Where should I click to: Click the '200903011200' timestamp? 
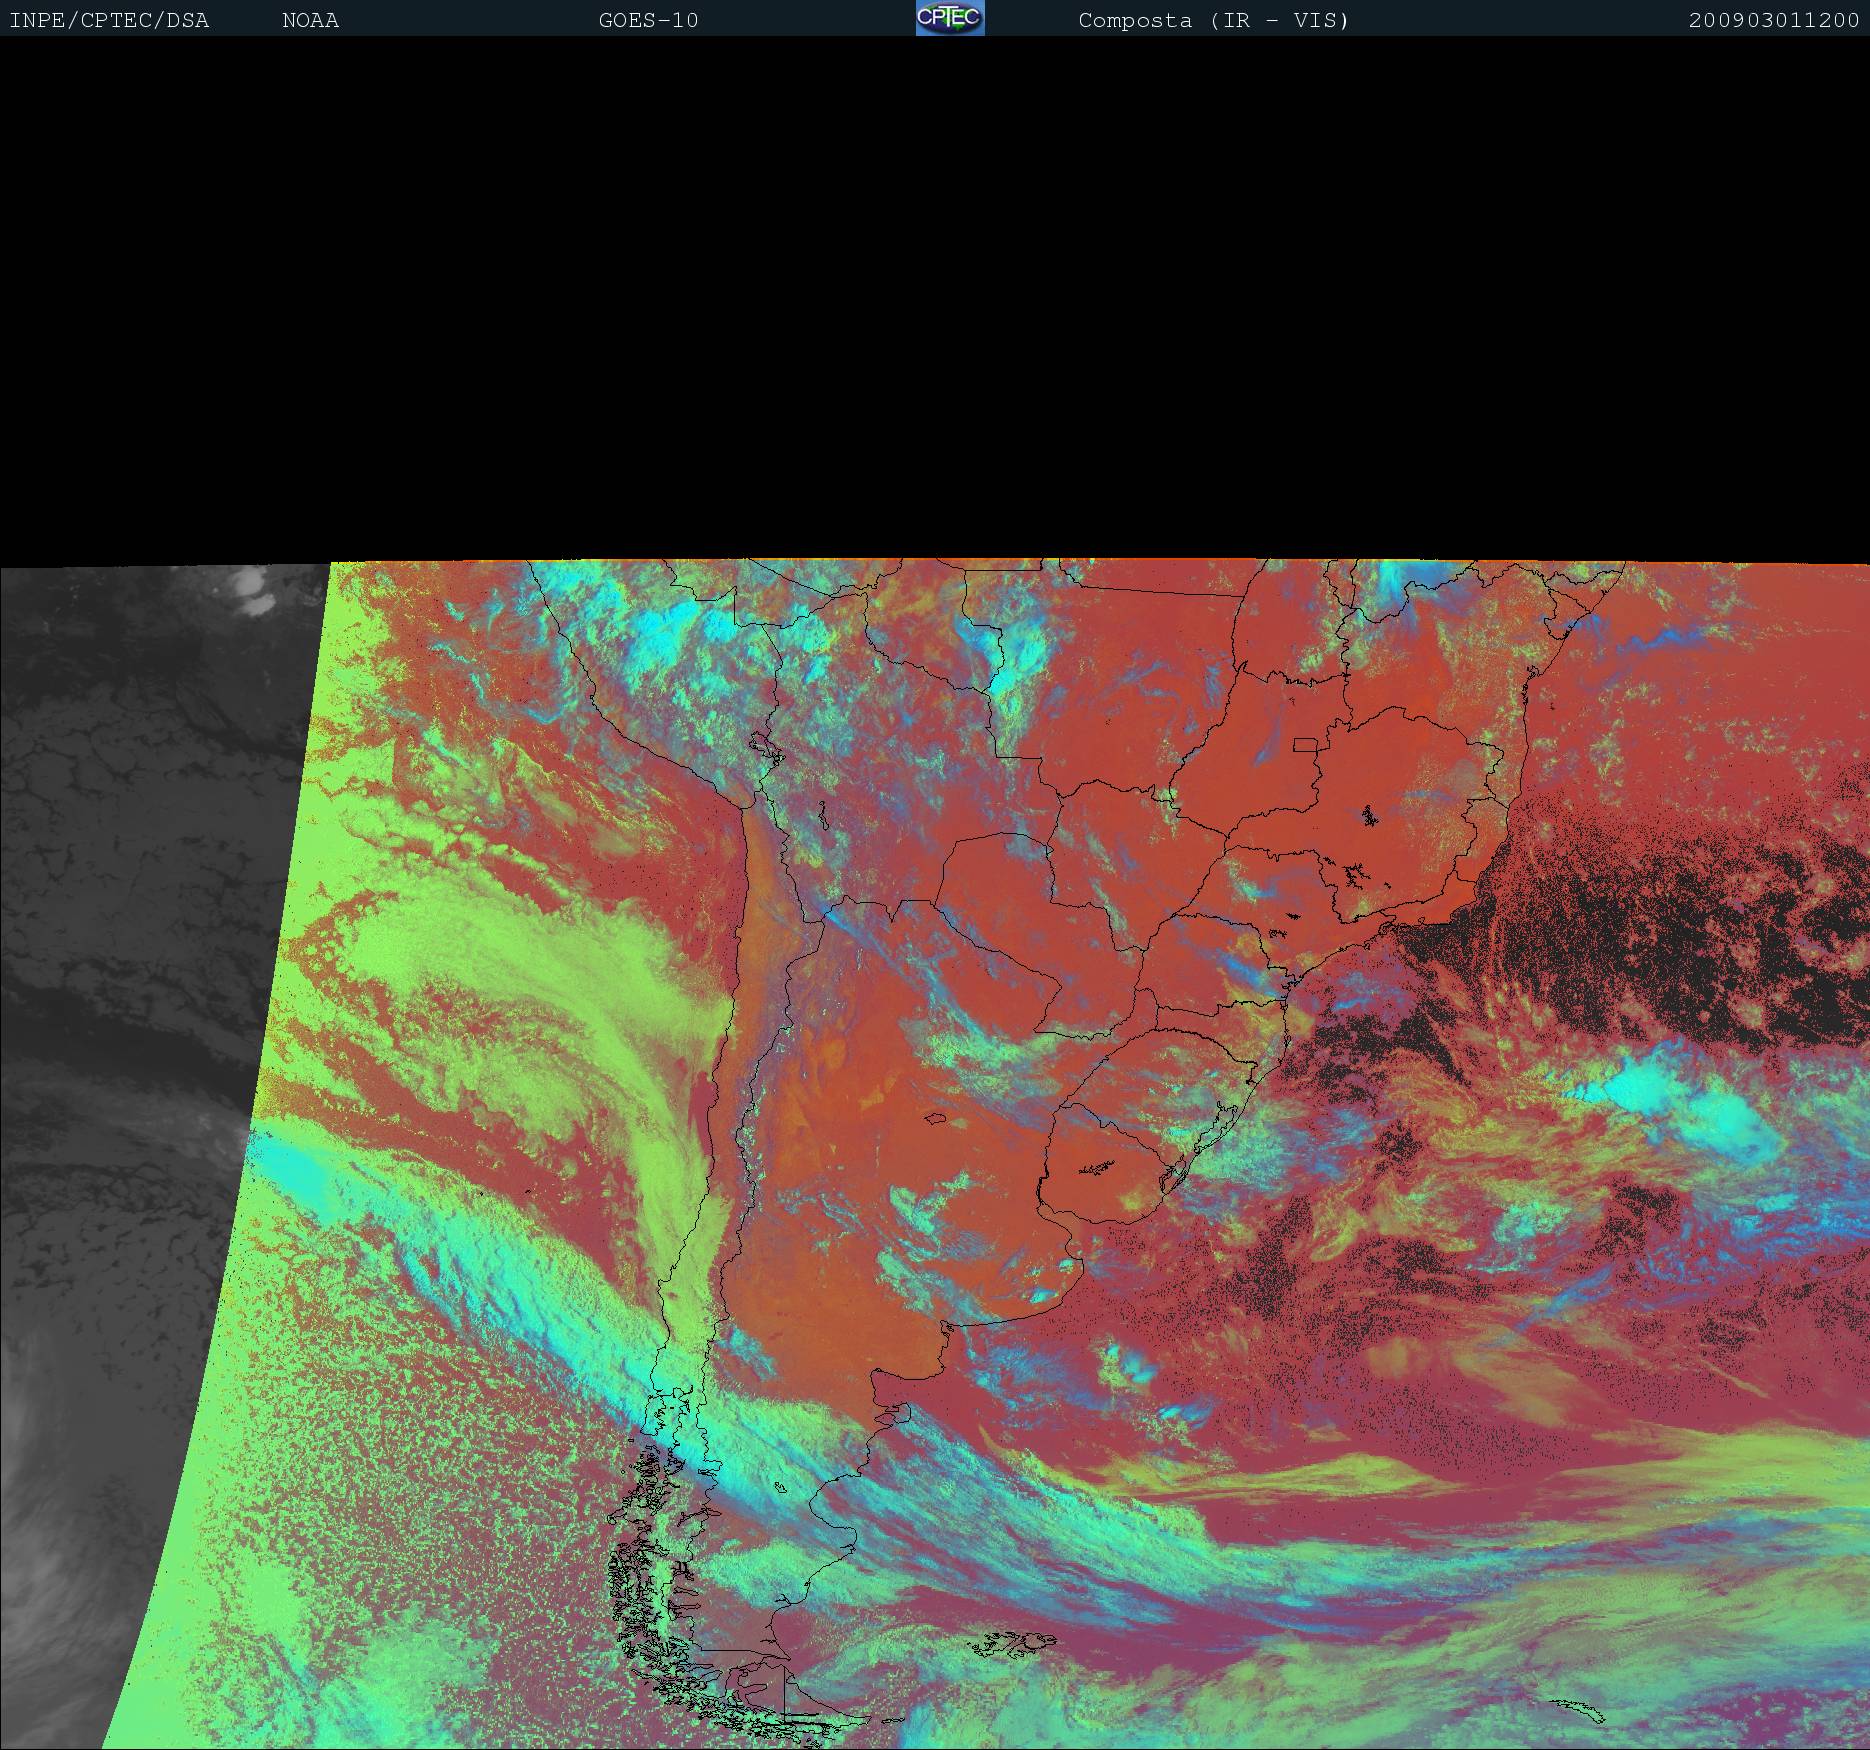click(1774, 21)
